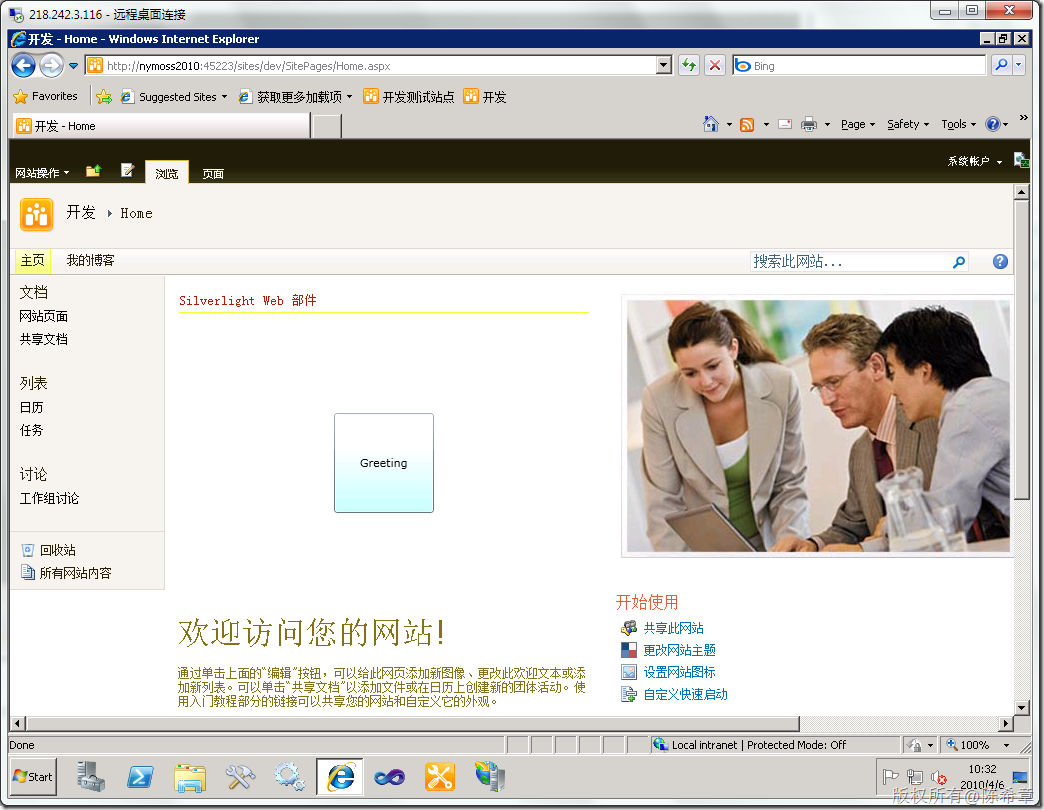Open the recent pages dropdown next to Forward
This screenshot has width=1044, height=810.
click(x=73, y=65)
